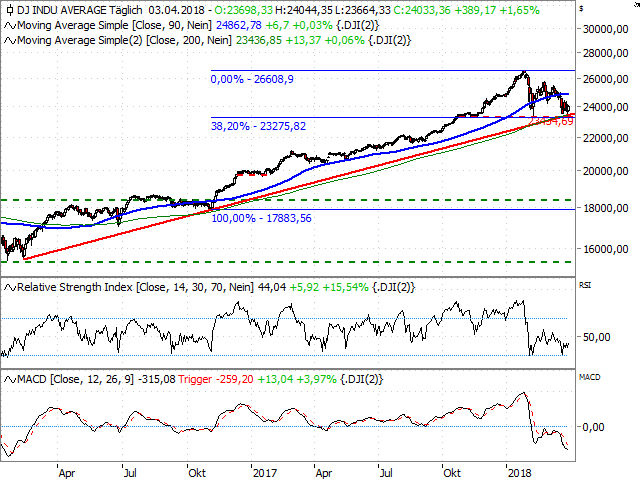
Task: Click the 24000,00 price axis label
Action: point(606,107)
